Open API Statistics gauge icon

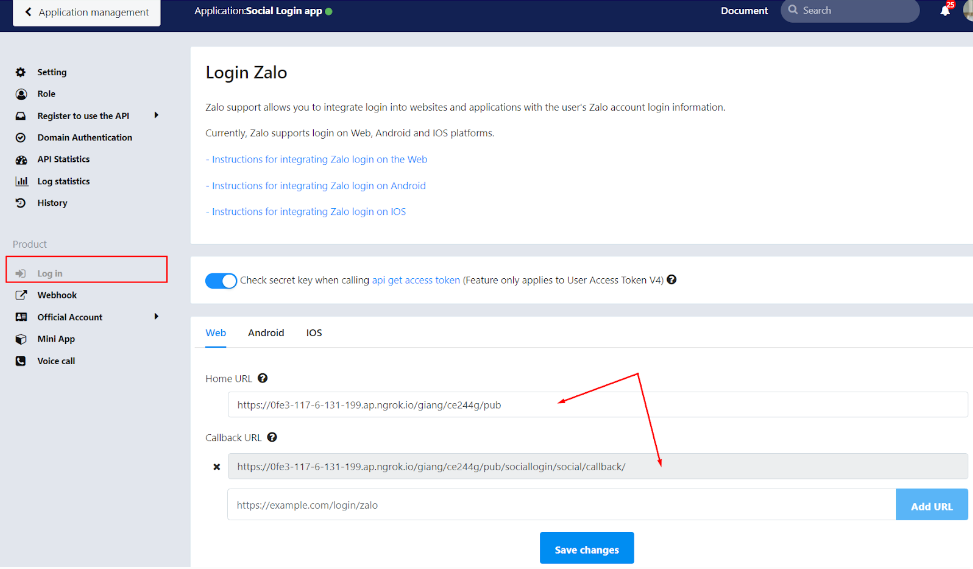pos(21,160)
